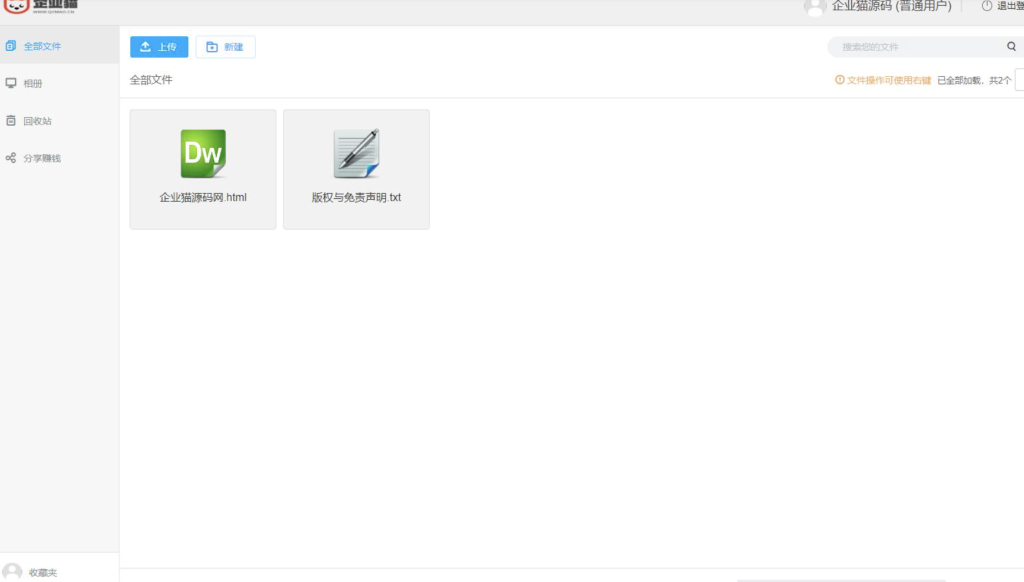
Task: Click the Dreamweaver file icon
Action: [203, 154]
